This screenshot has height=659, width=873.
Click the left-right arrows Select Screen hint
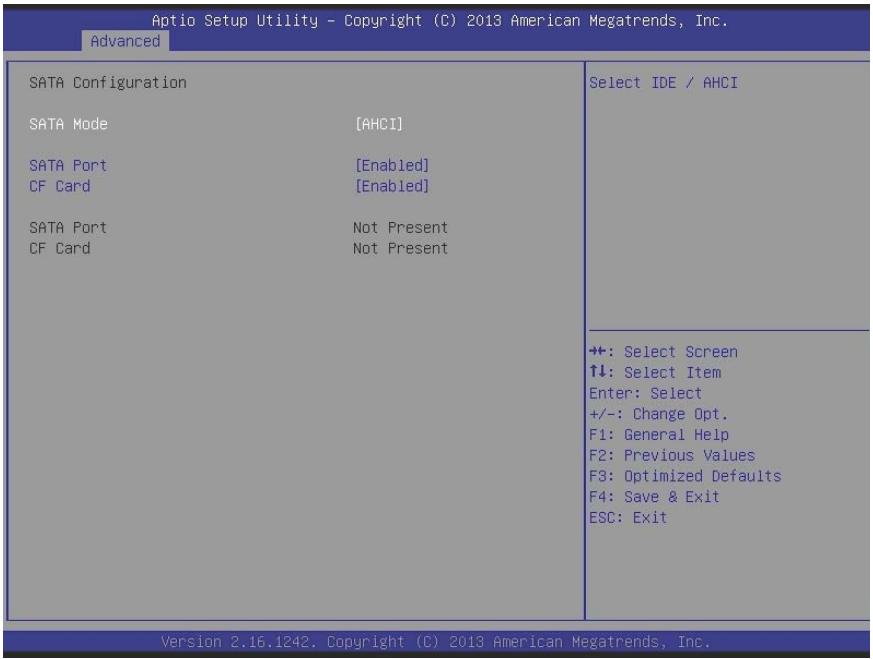pos(664,352)
